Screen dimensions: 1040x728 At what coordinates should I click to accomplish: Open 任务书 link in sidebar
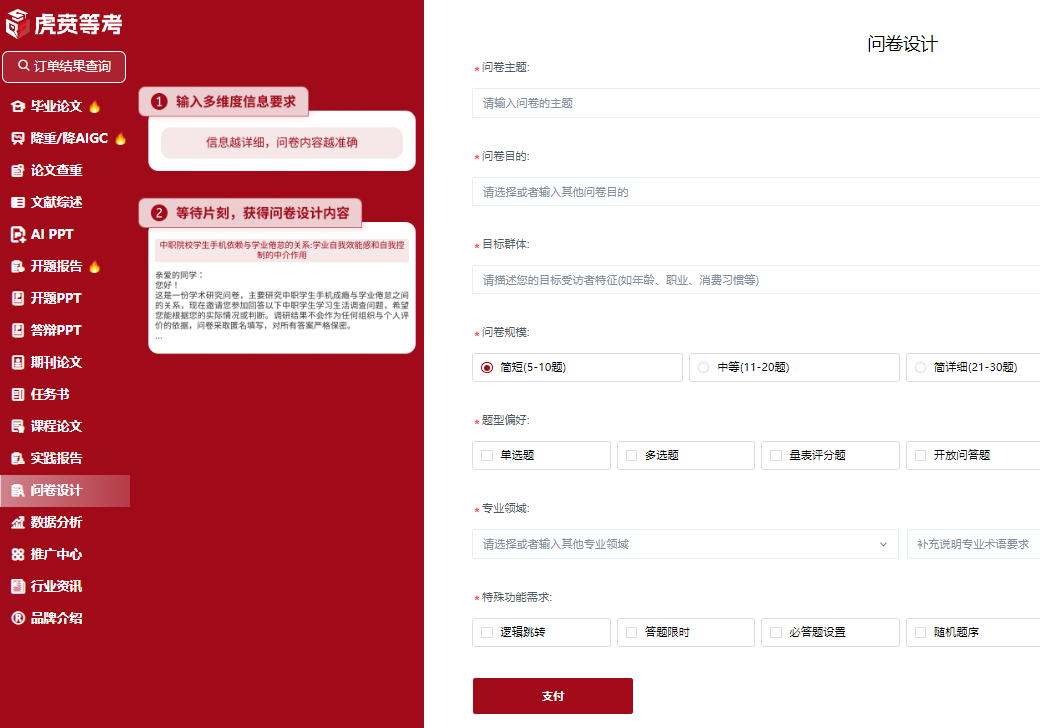pos(50,394)
